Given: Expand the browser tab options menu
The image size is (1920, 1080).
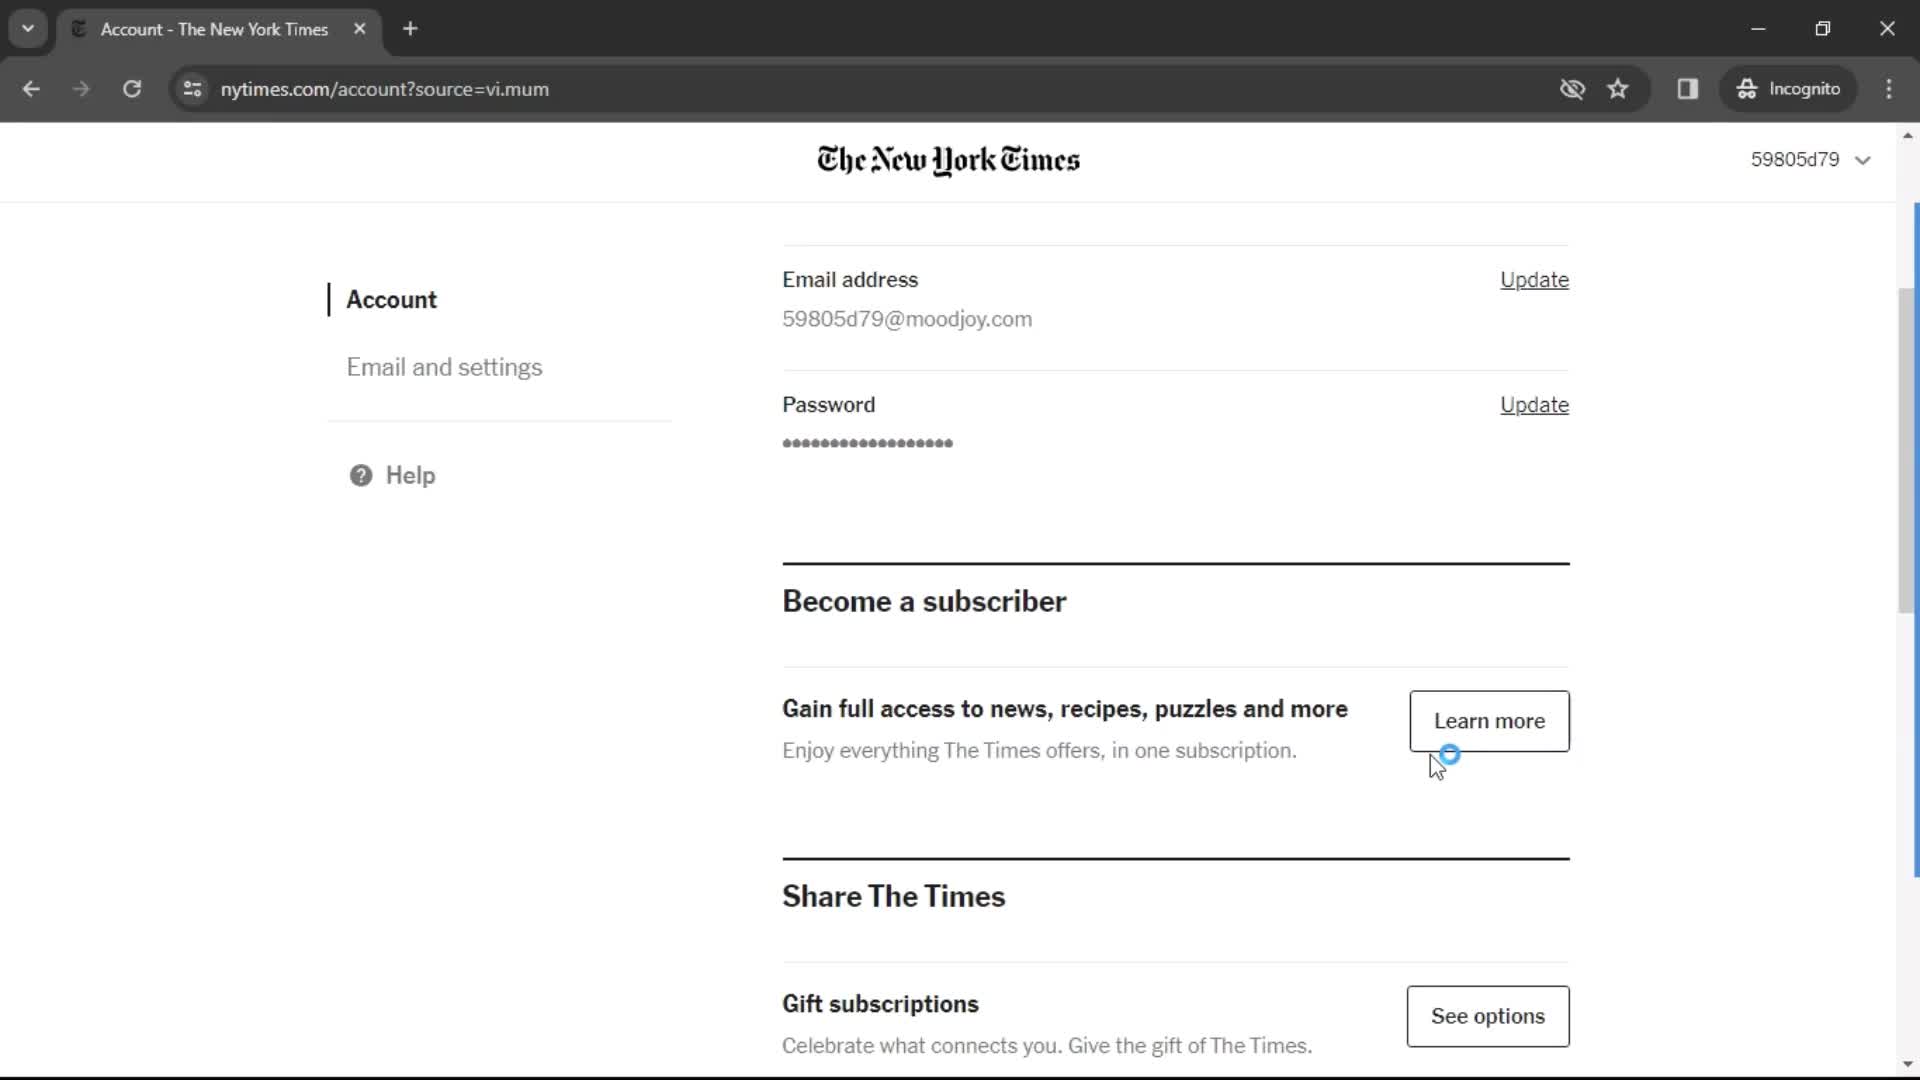Looking at the screenshot, I should tap(26, 29).
